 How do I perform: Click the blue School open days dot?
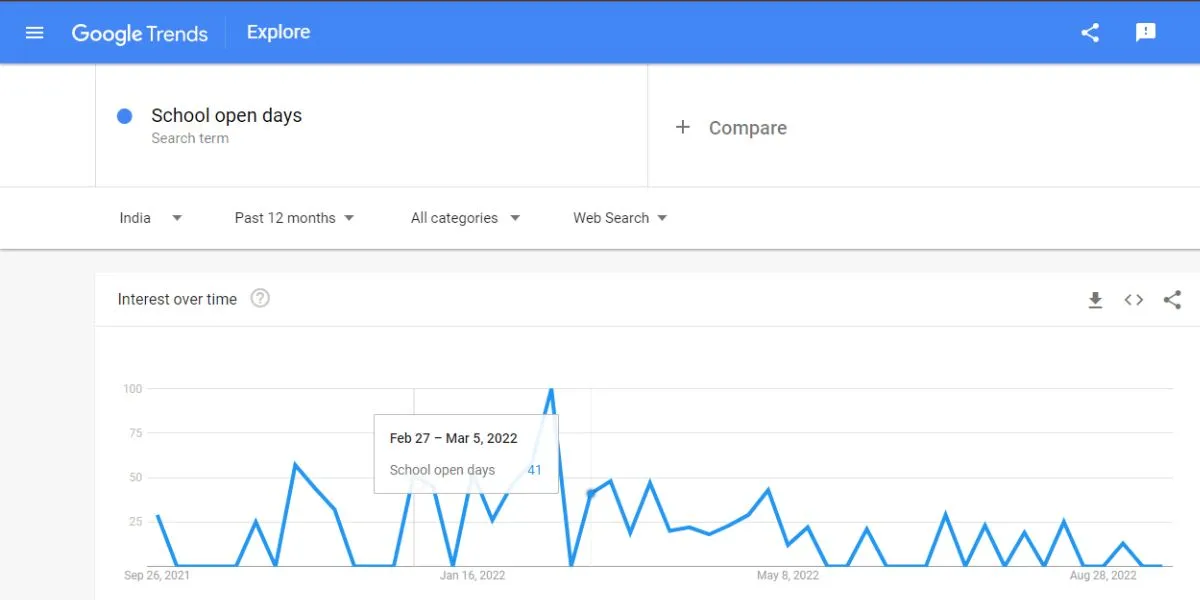pos(125,116)
